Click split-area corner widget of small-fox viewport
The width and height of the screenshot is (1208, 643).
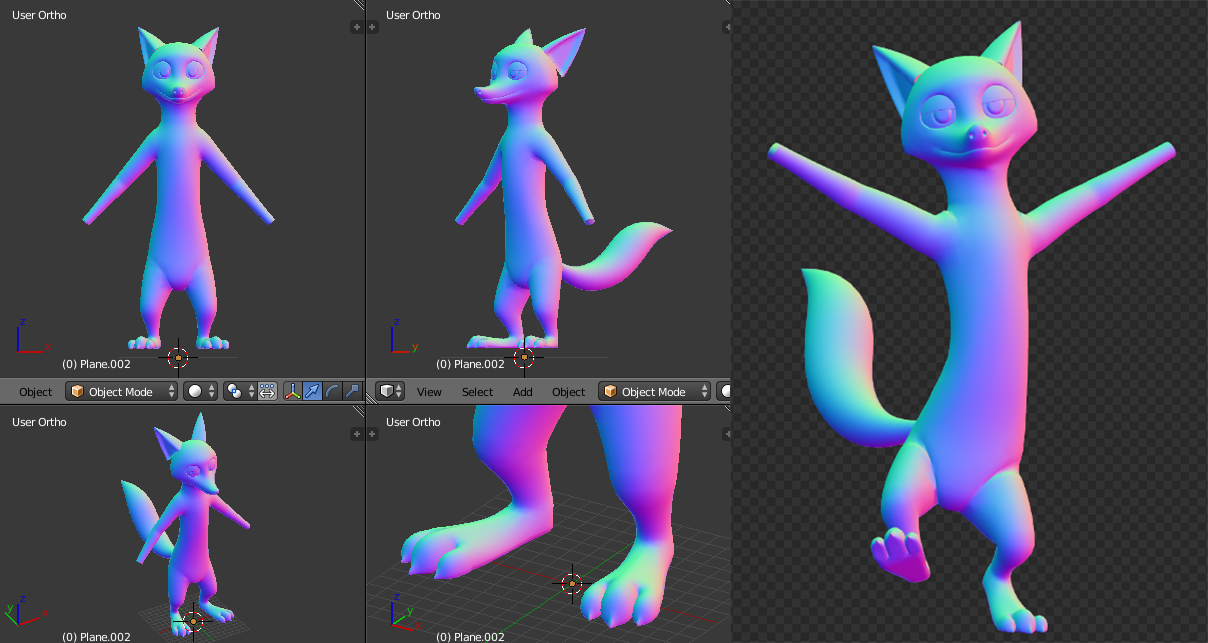point(358,413)
